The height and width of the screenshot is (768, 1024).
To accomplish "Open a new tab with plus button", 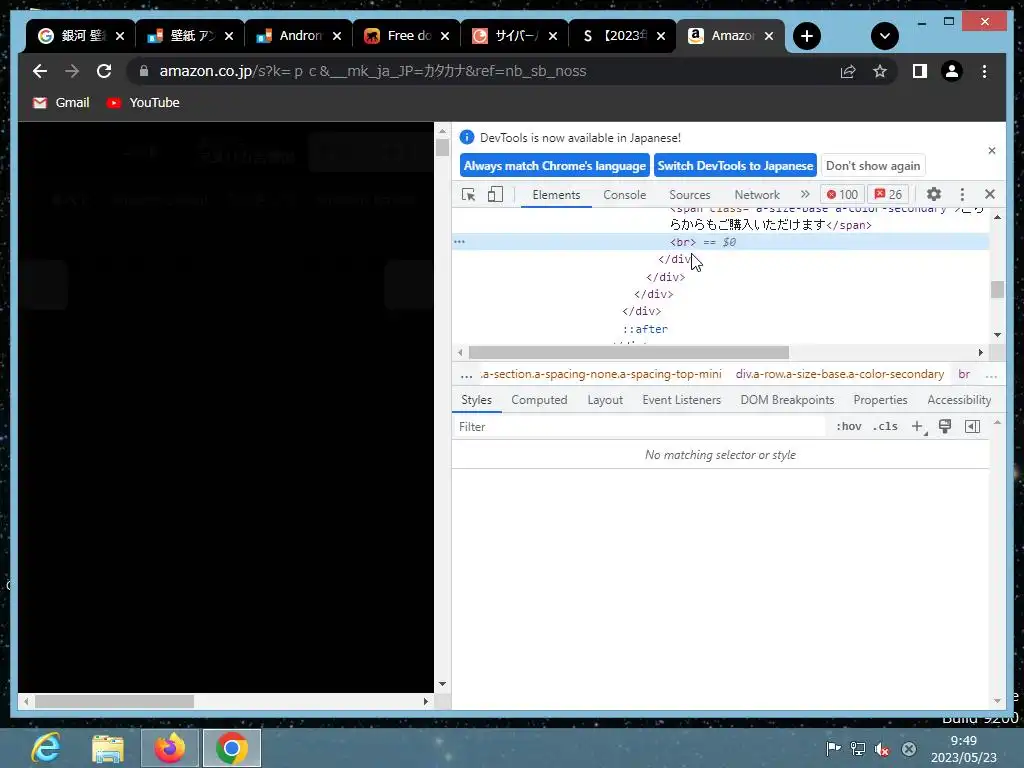I will tap(807, 36).
